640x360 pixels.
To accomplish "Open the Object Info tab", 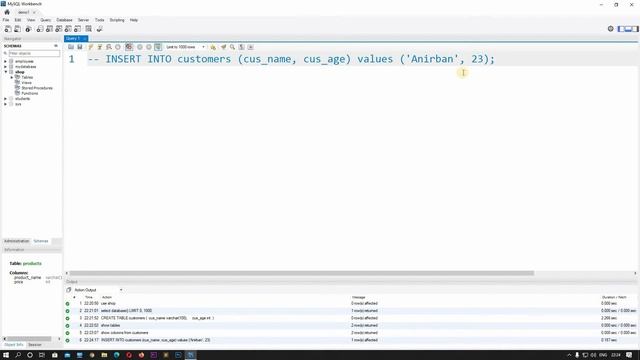I will tap(14, 345).
